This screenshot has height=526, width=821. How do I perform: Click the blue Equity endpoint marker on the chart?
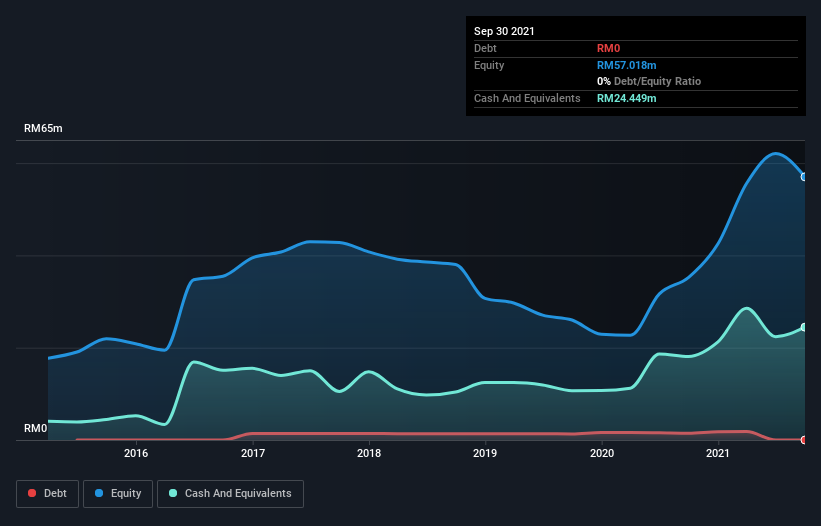tap(804, 177)
